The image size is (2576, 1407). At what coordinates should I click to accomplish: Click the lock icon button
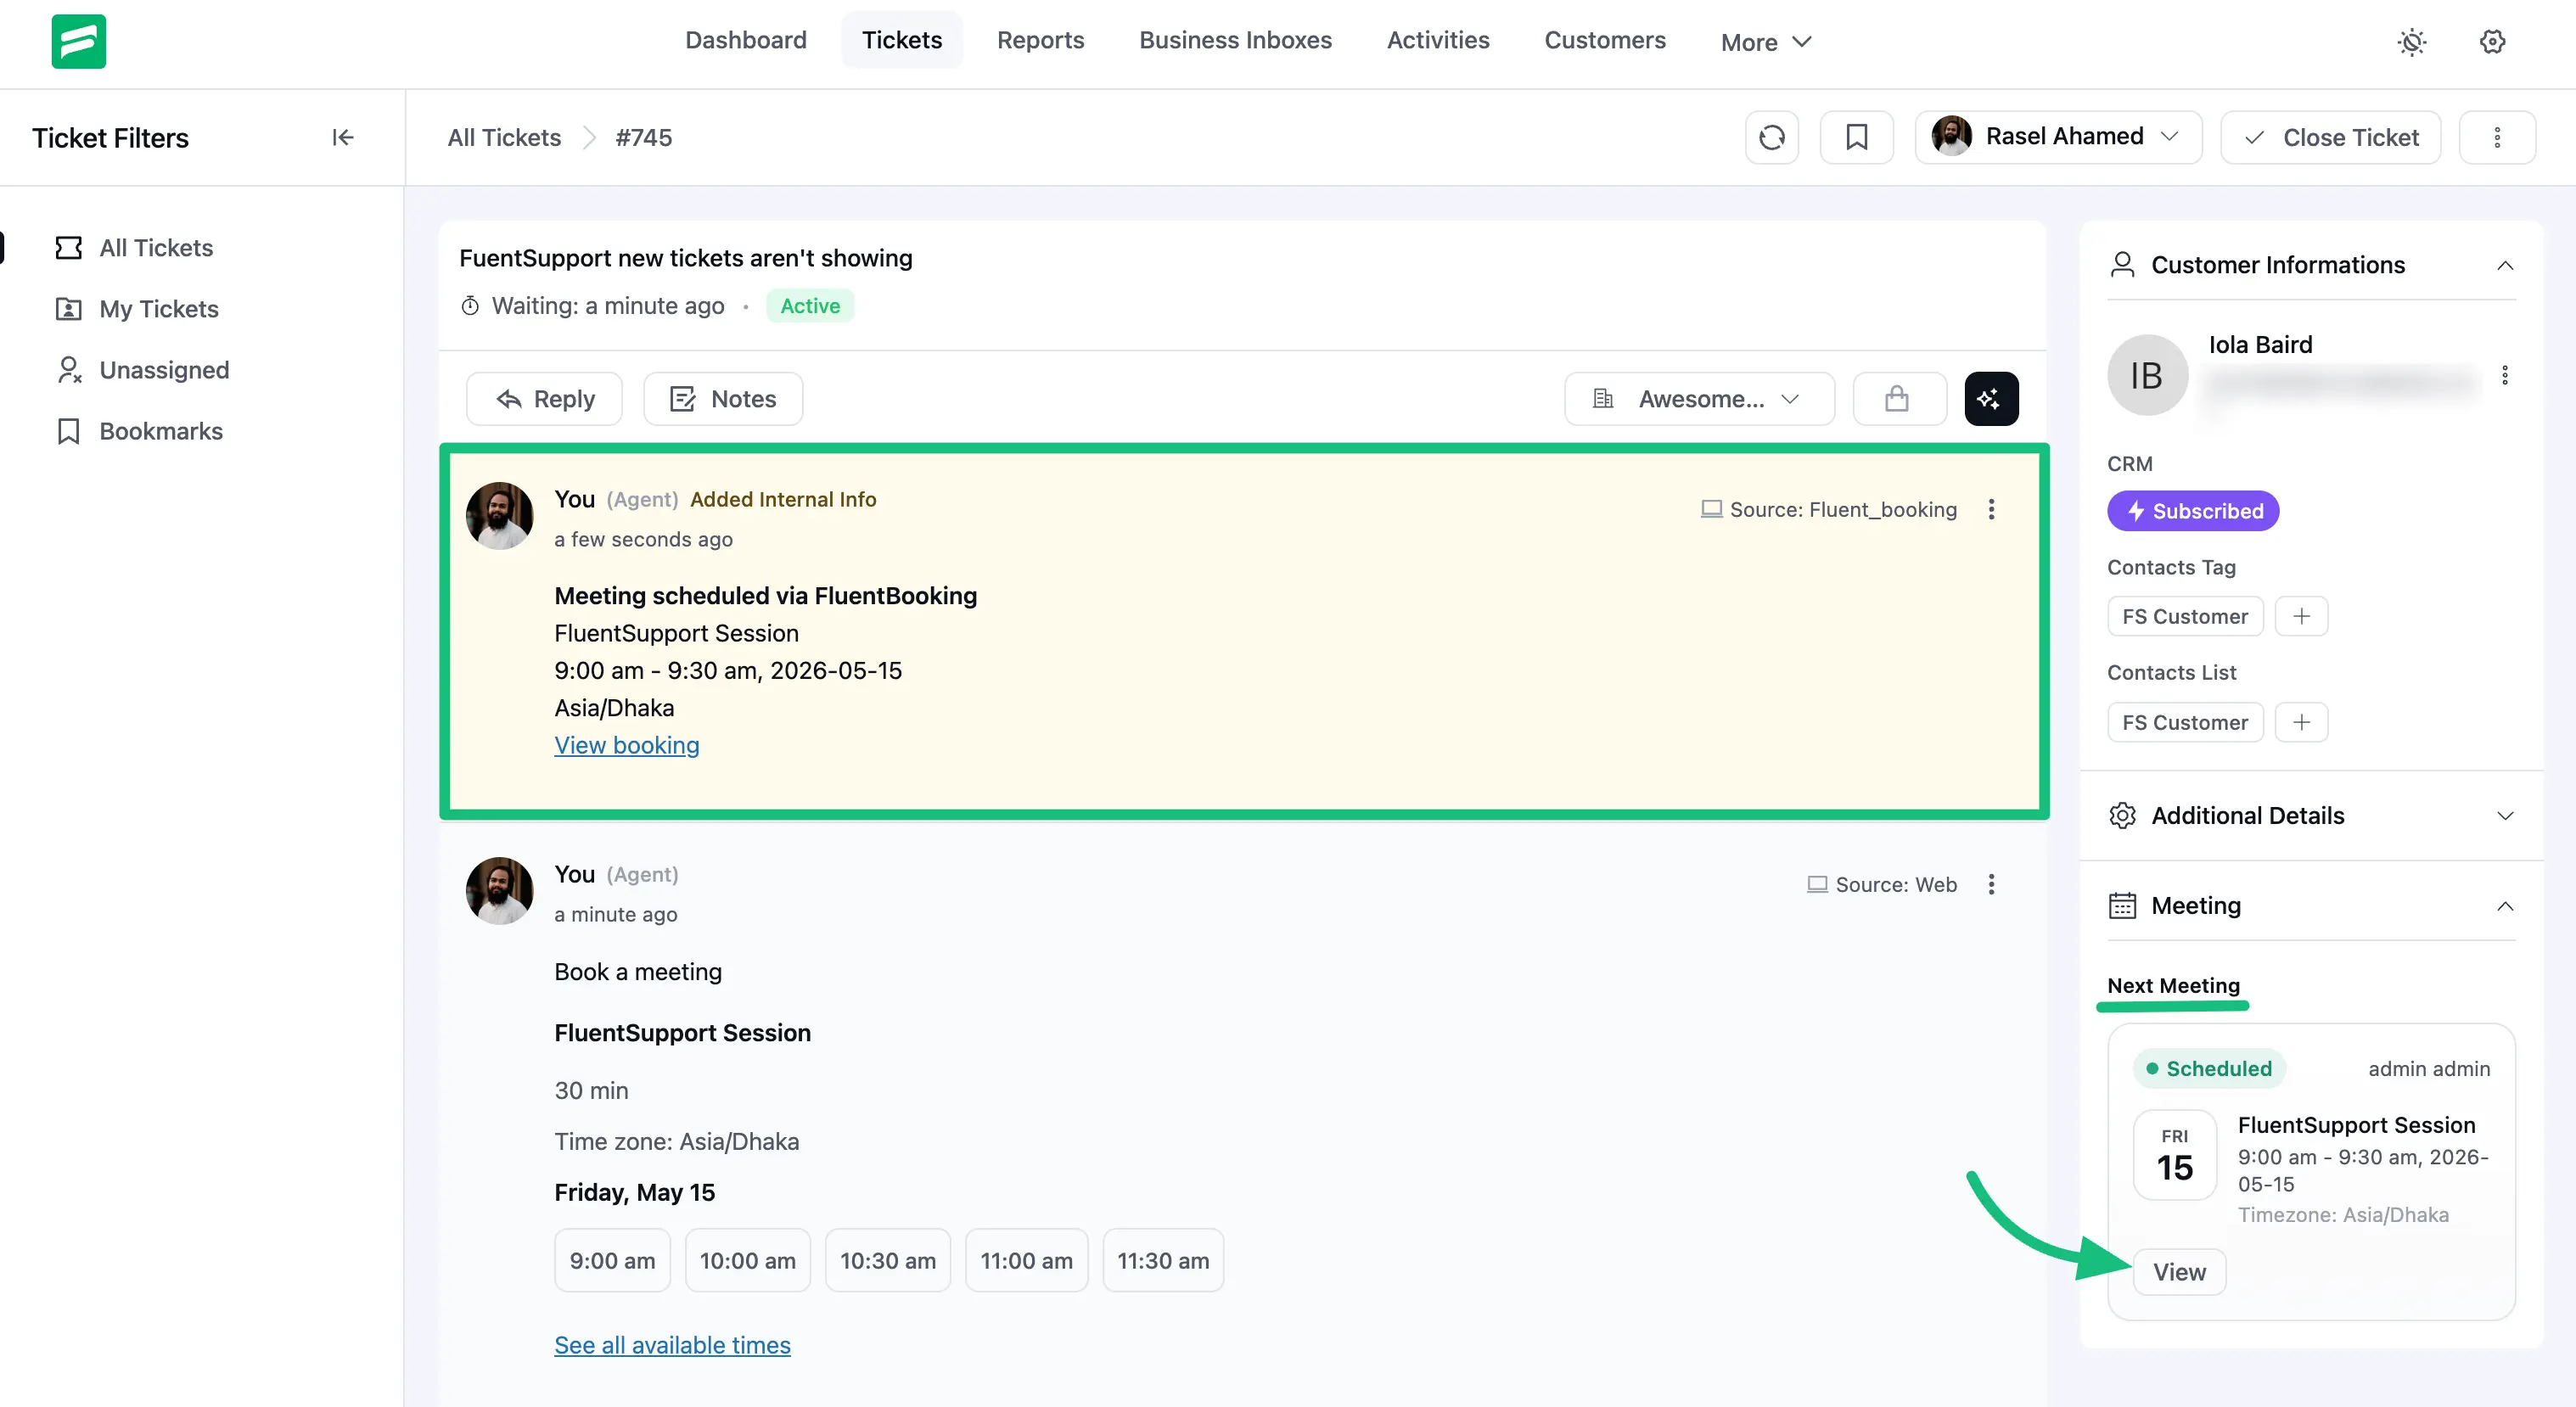pos(1899,399)
